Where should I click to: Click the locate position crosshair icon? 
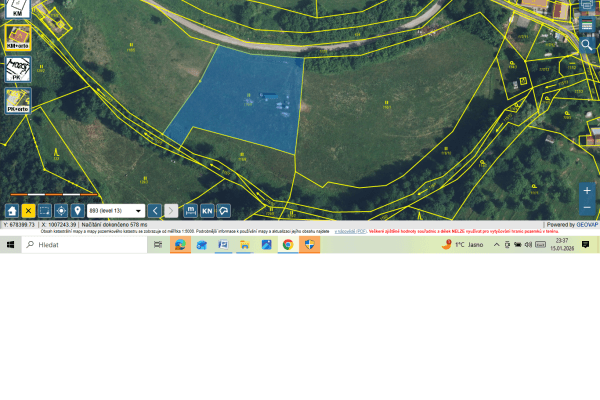(60, 211)
